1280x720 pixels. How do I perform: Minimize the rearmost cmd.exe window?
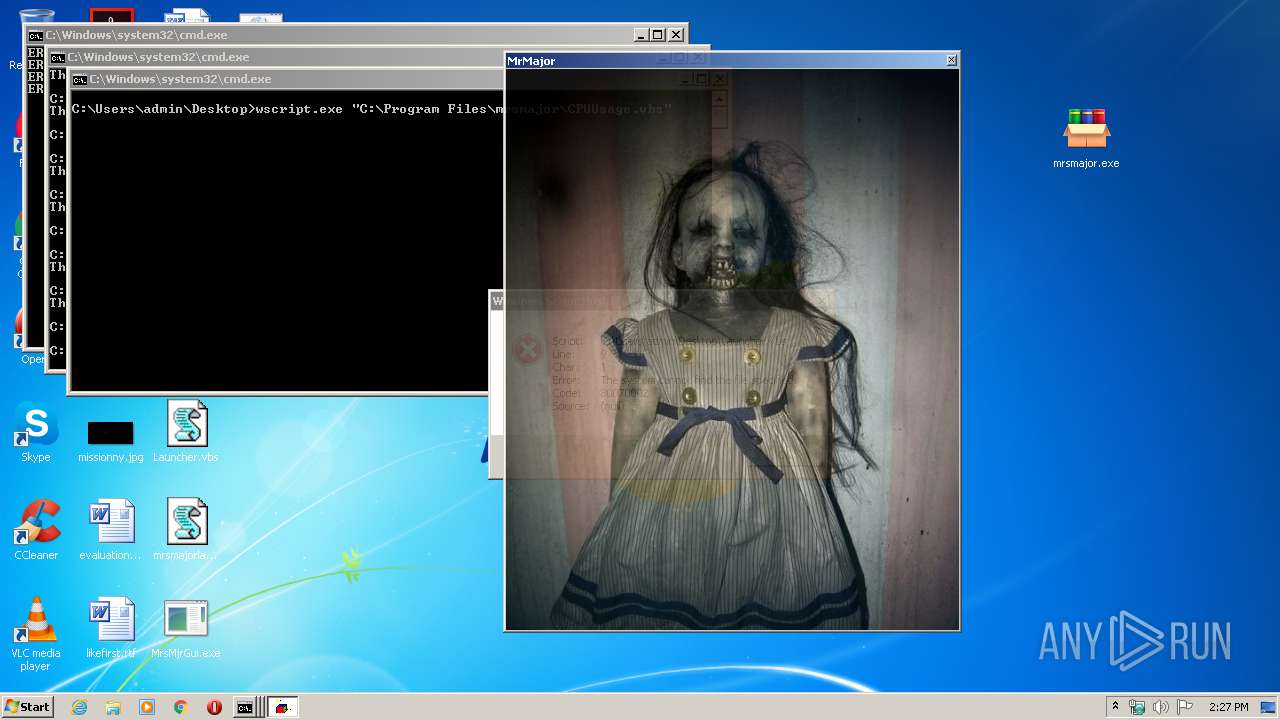640,35
